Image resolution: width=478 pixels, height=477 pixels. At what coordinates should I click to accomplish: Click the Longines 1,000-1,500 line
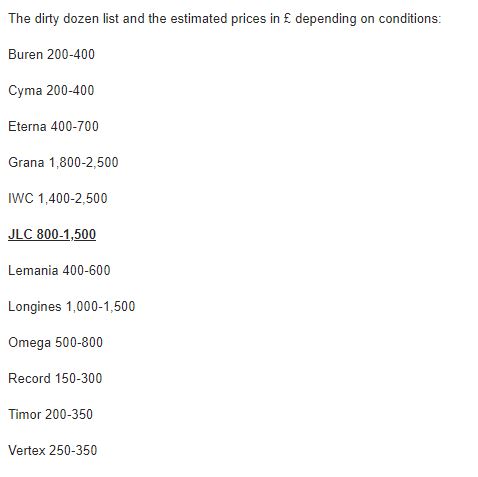click(x=71, y=306)
